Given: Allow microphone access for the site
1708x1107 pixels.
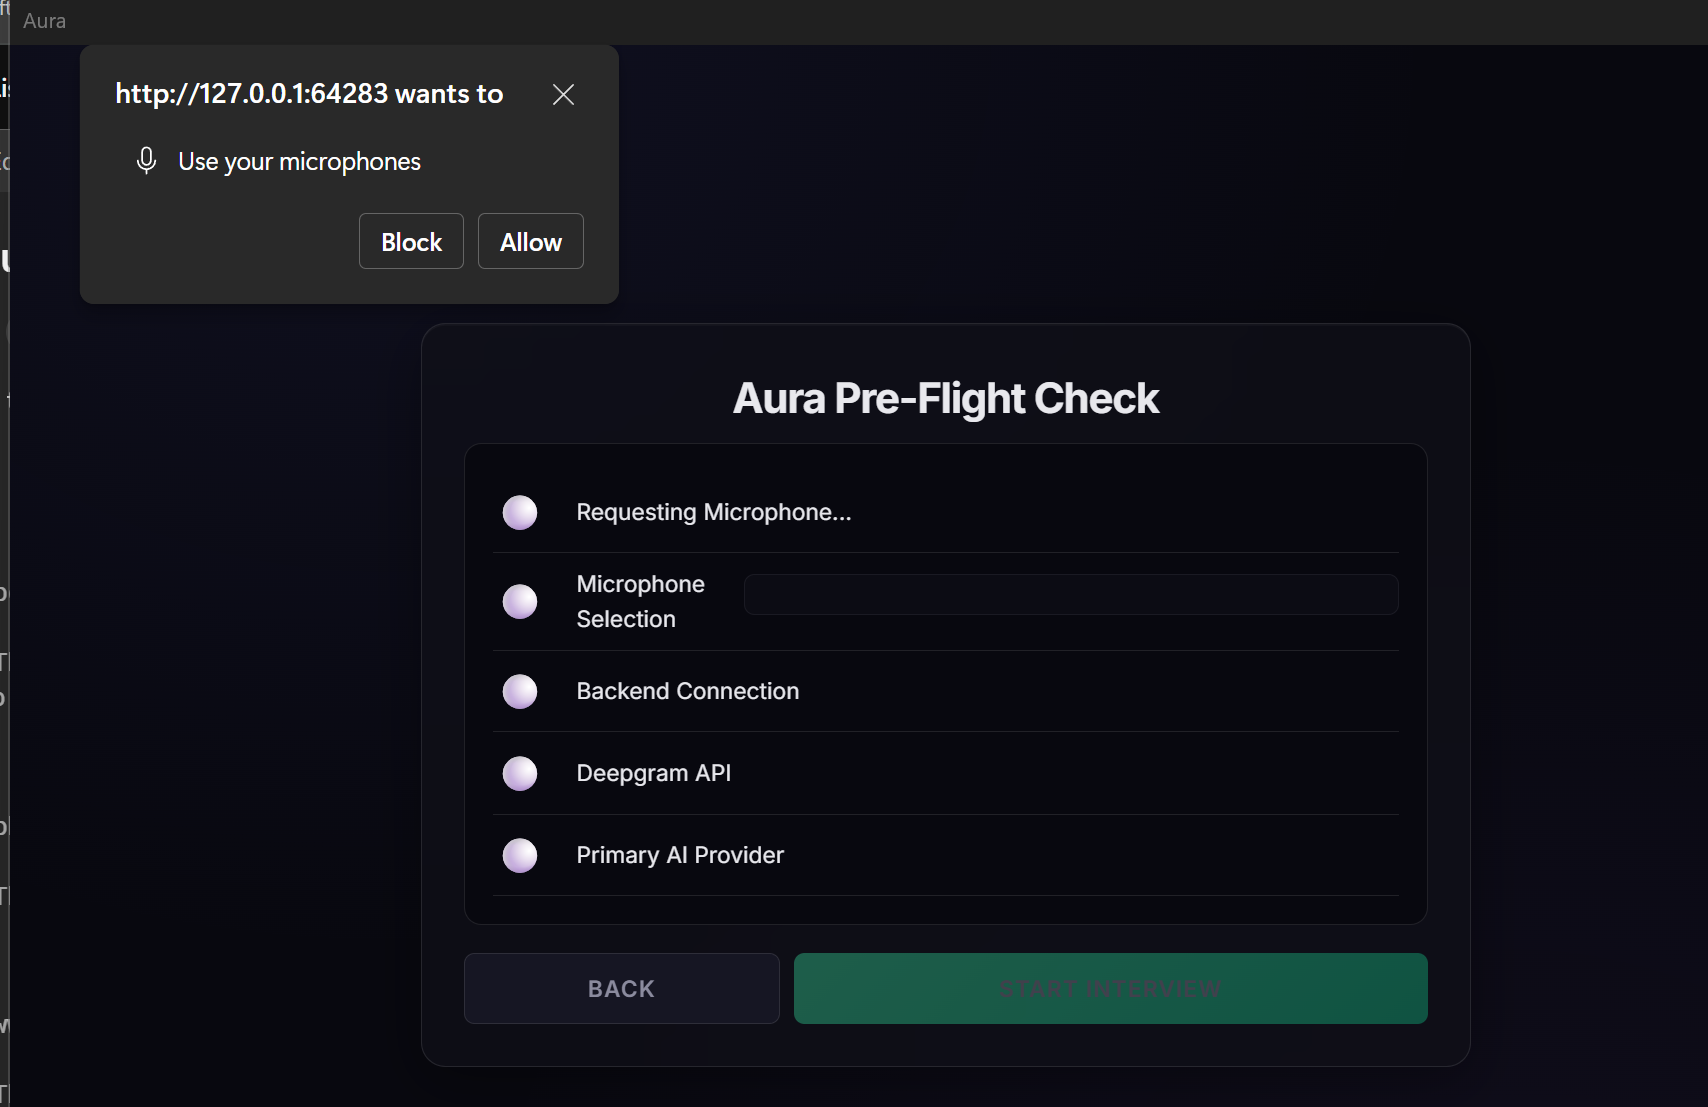Looking at the screenshot, I should tap(530, 242).
